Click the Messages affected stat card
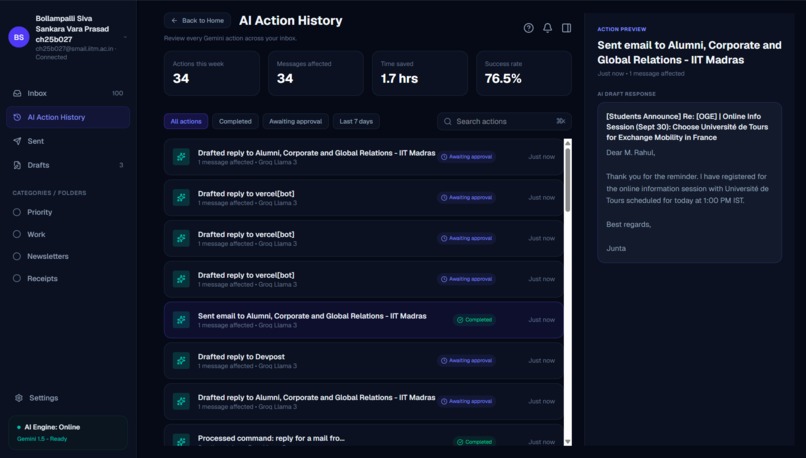806x458 pixels. 316,73
